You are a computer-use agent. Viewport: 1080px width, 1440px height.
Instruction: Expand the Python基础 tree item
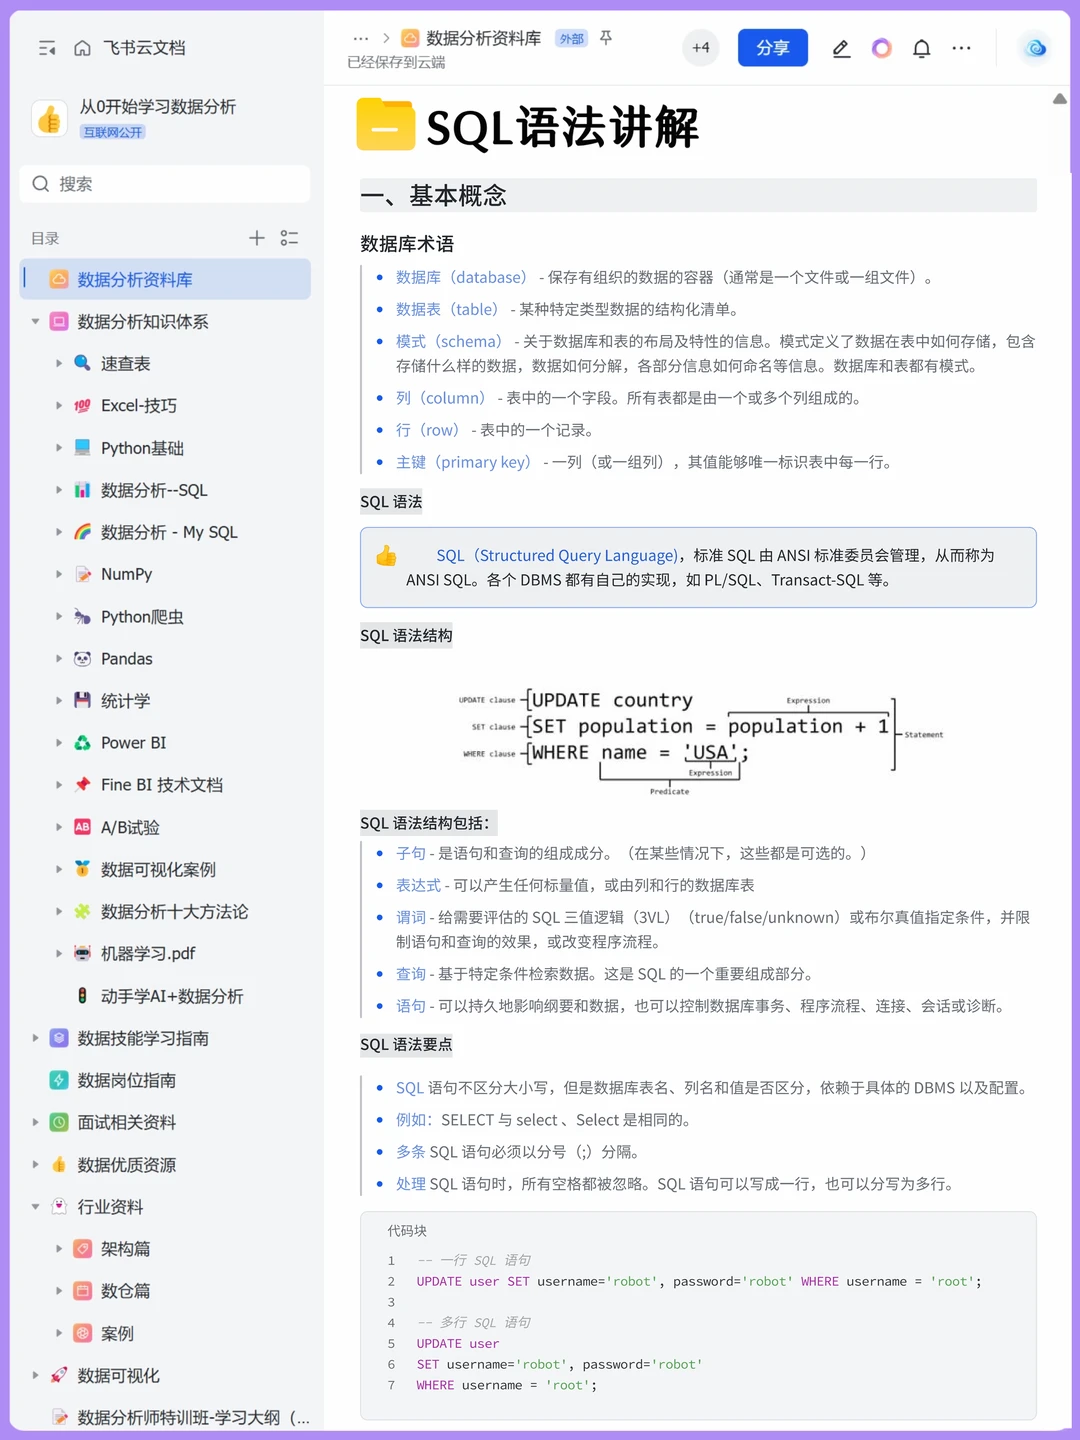click(60, 448)
